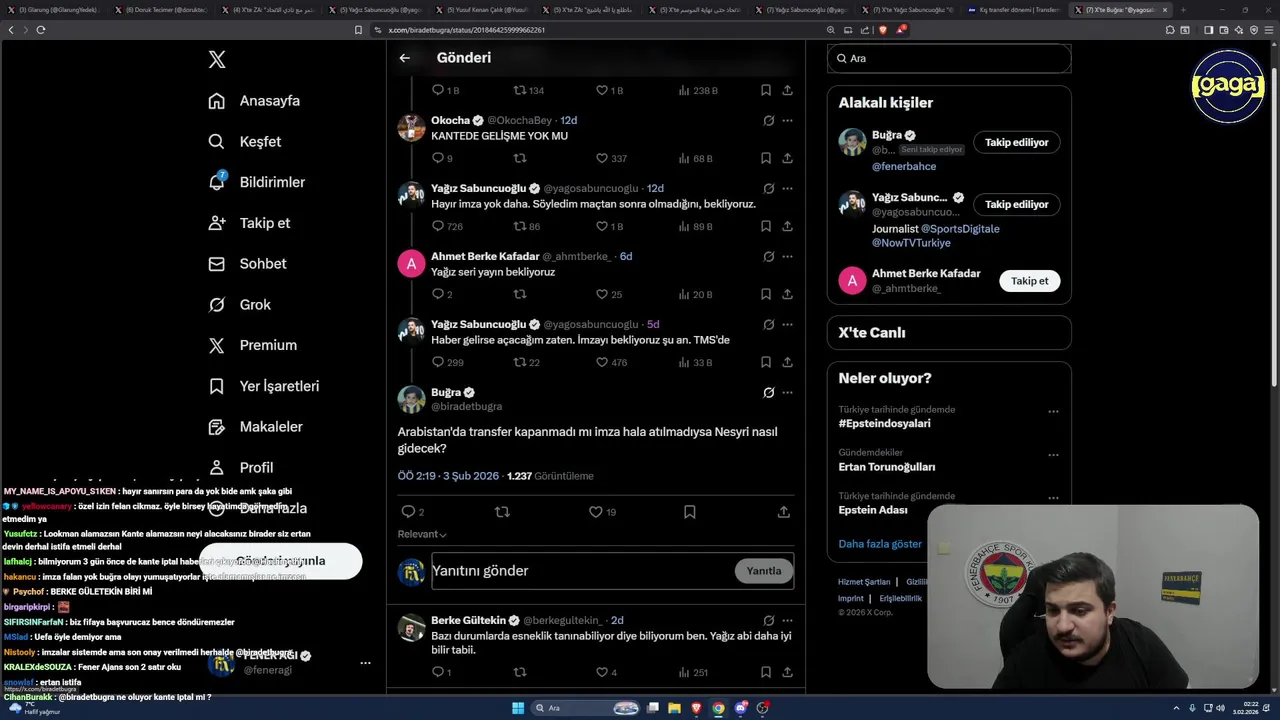Screen dimensions: 1280x720
Task: Share Buğra's main post
Action: (784, 512)
